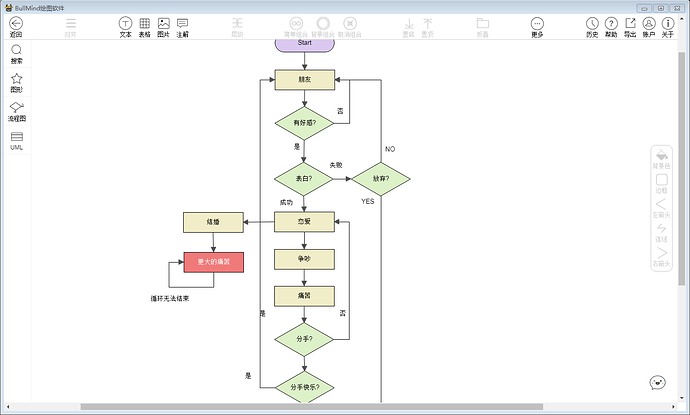Add a 注解 annotation
690x415 pixels.
click(182, 23)
